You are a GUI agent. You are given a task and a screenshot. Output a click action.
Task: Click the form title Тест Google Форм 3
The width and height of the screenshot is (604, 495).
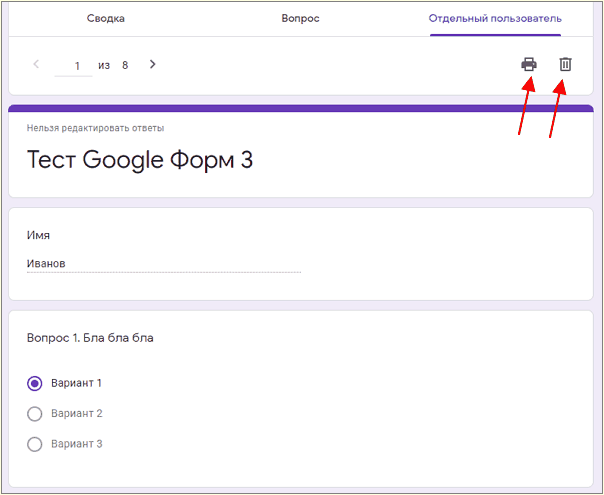point(140,160)
